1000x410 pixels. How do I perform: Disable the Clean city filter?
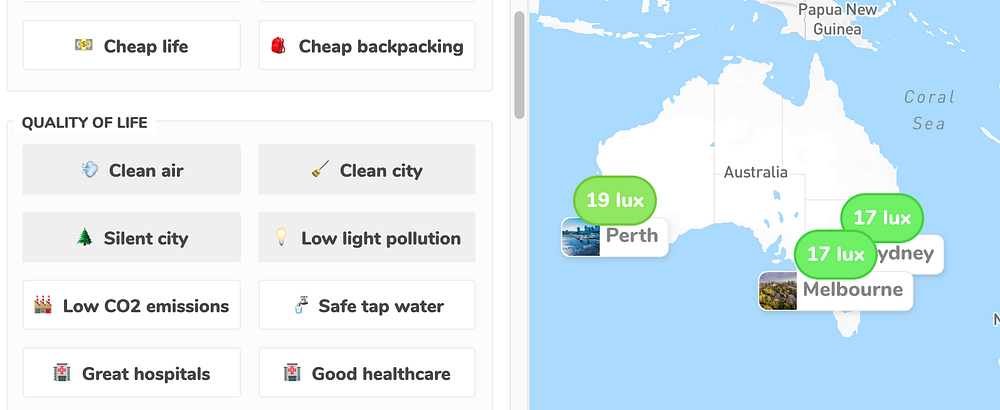click(x=367, y=170)
